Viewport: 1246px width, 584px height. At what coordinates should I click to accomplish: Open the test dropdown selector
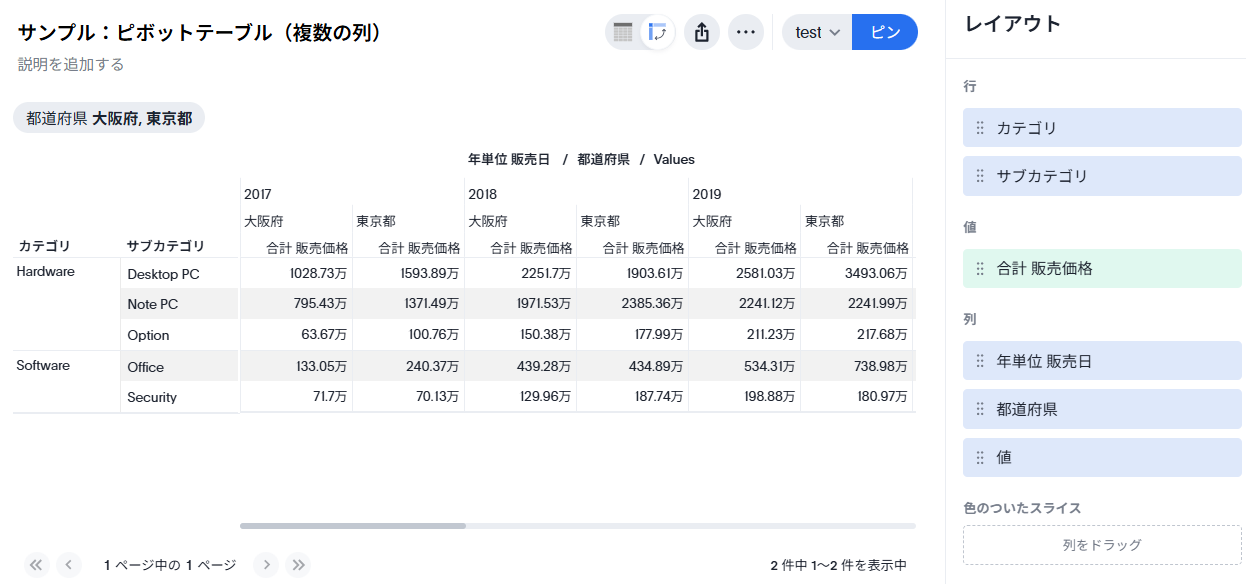[x=817, y=32]
